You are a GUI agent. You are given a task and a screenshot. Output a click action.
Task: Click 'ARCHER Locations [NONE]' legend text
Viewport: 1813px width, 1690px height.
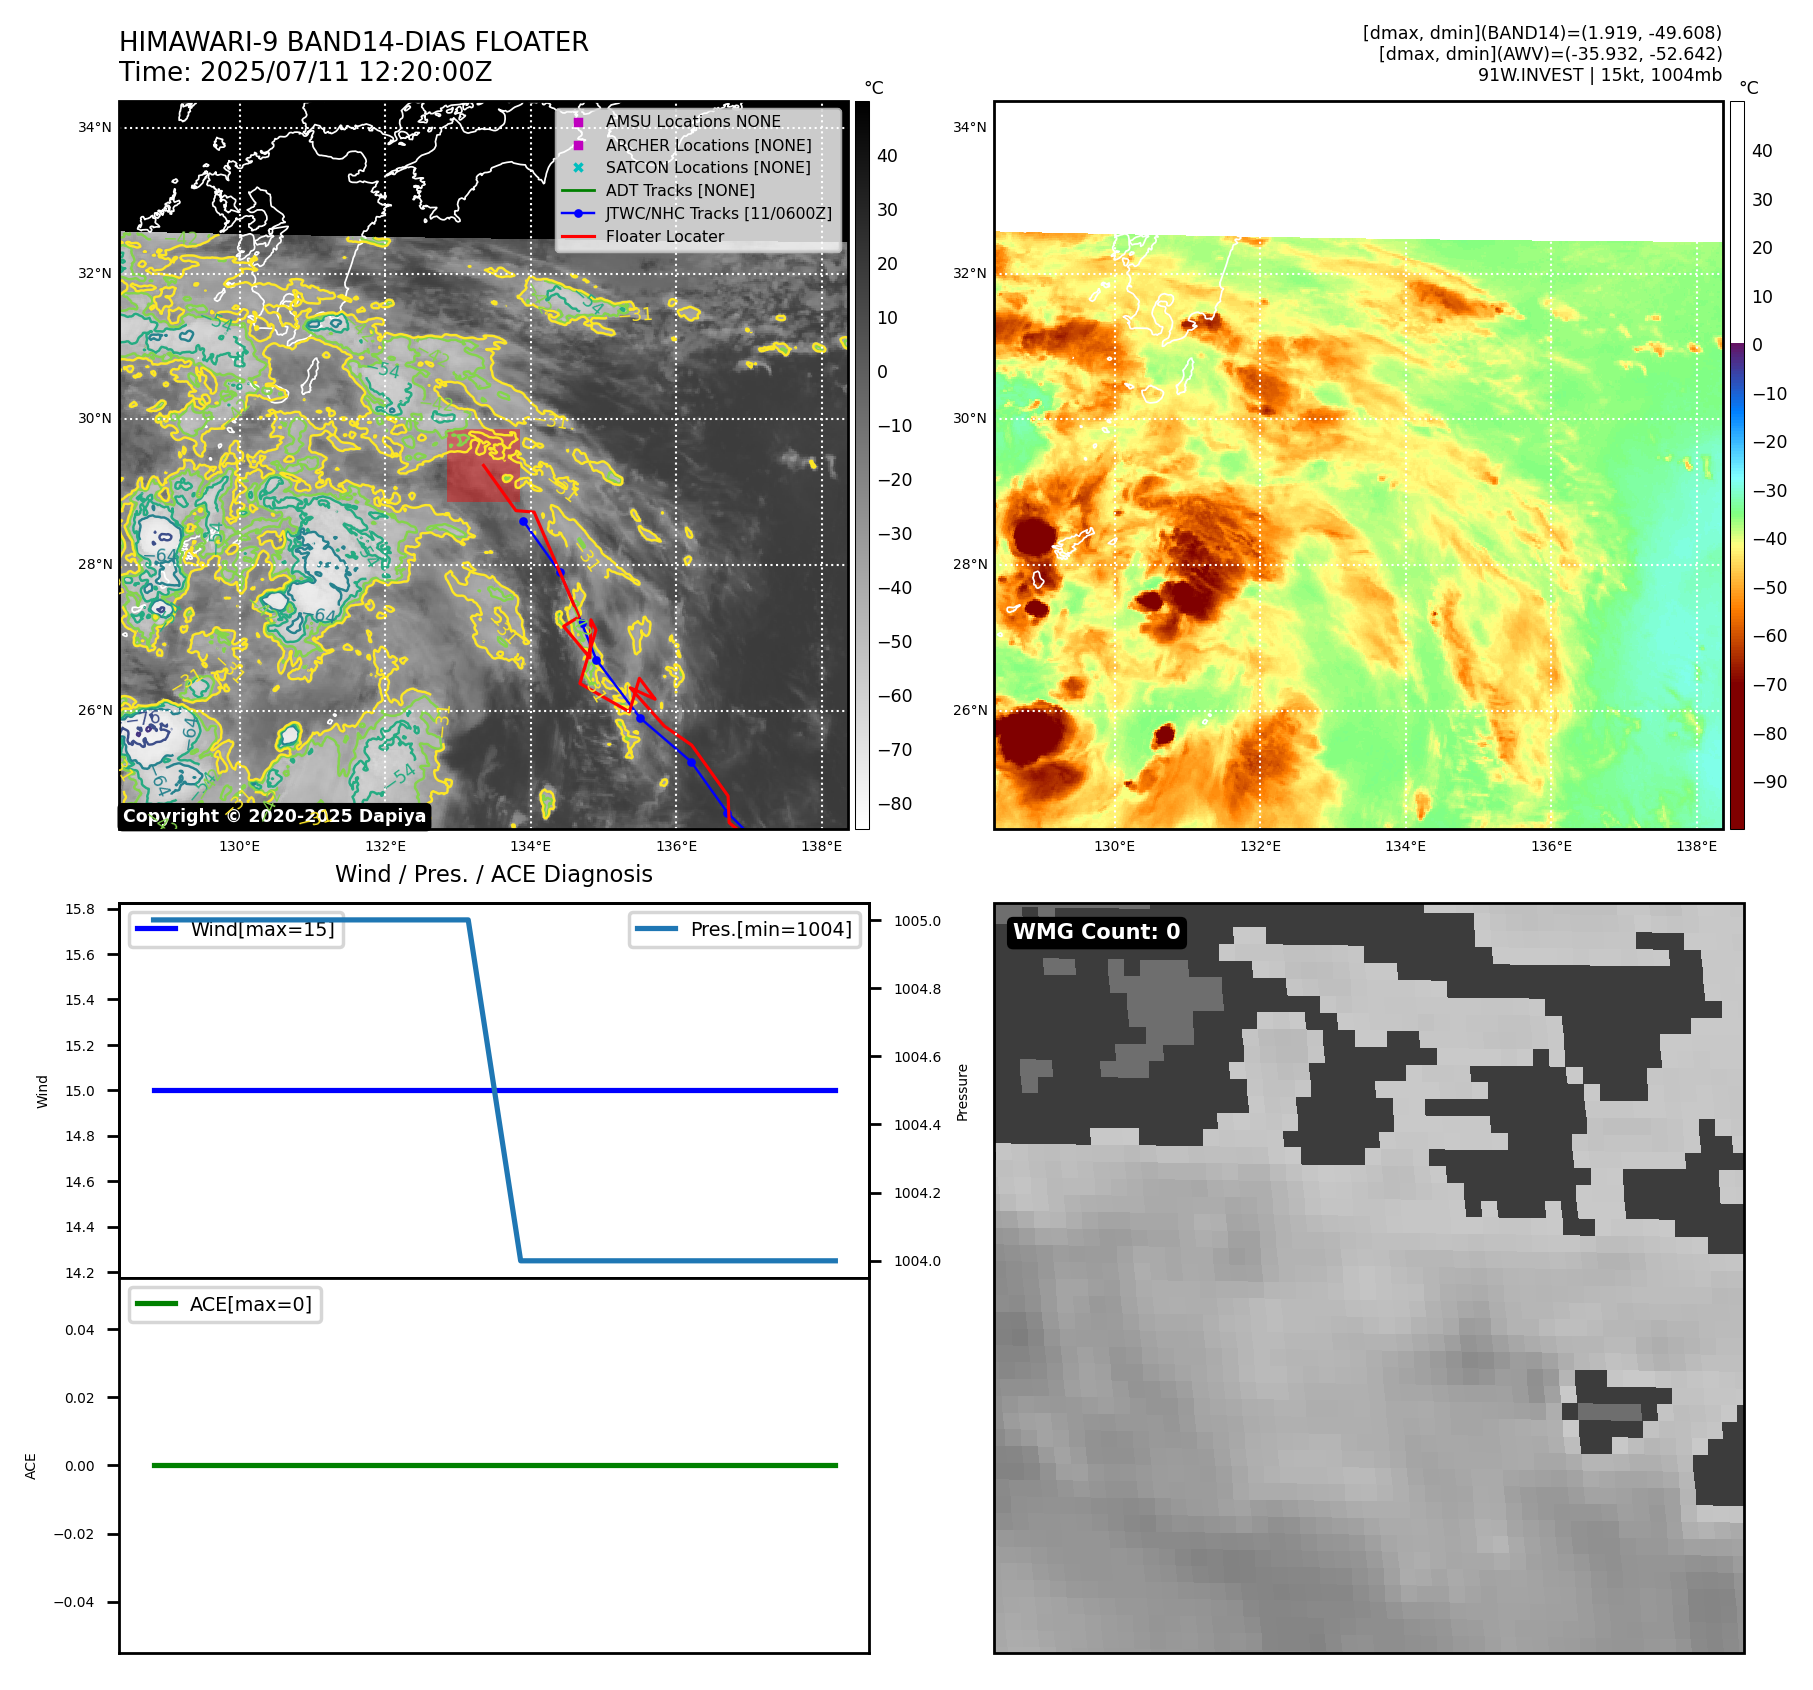[709, 145]
